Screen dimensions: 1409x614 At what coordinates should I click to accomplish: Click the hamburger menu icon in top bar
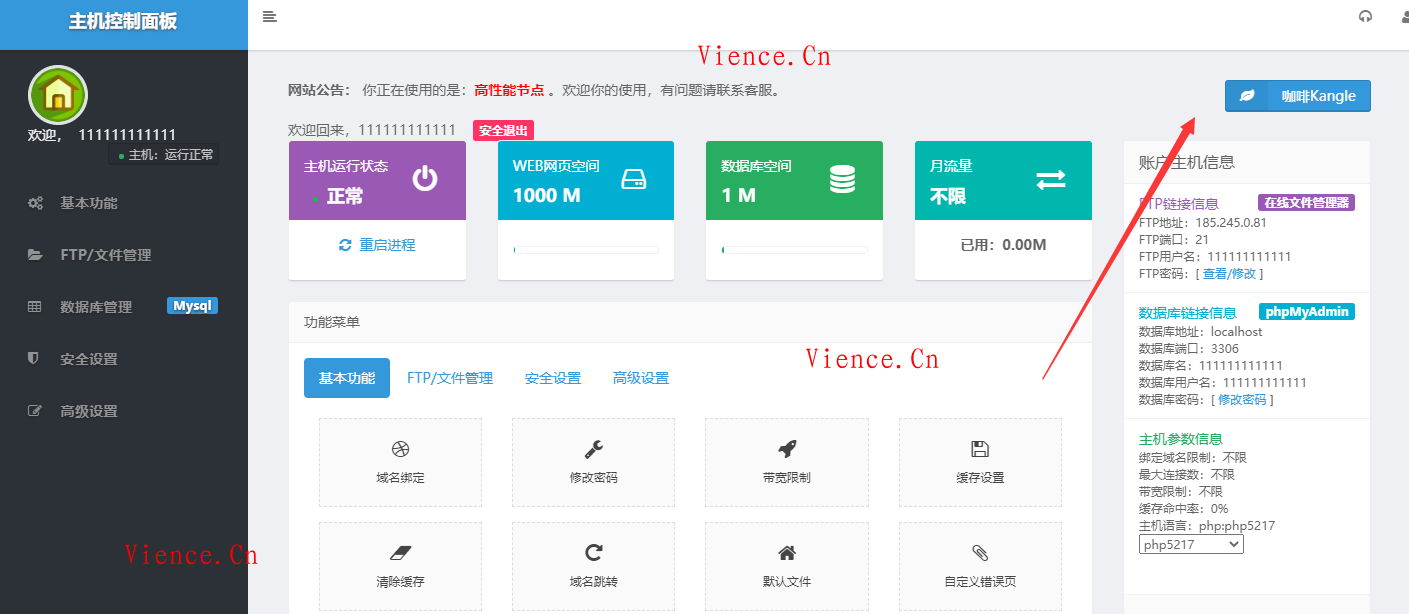pos(269,16)
